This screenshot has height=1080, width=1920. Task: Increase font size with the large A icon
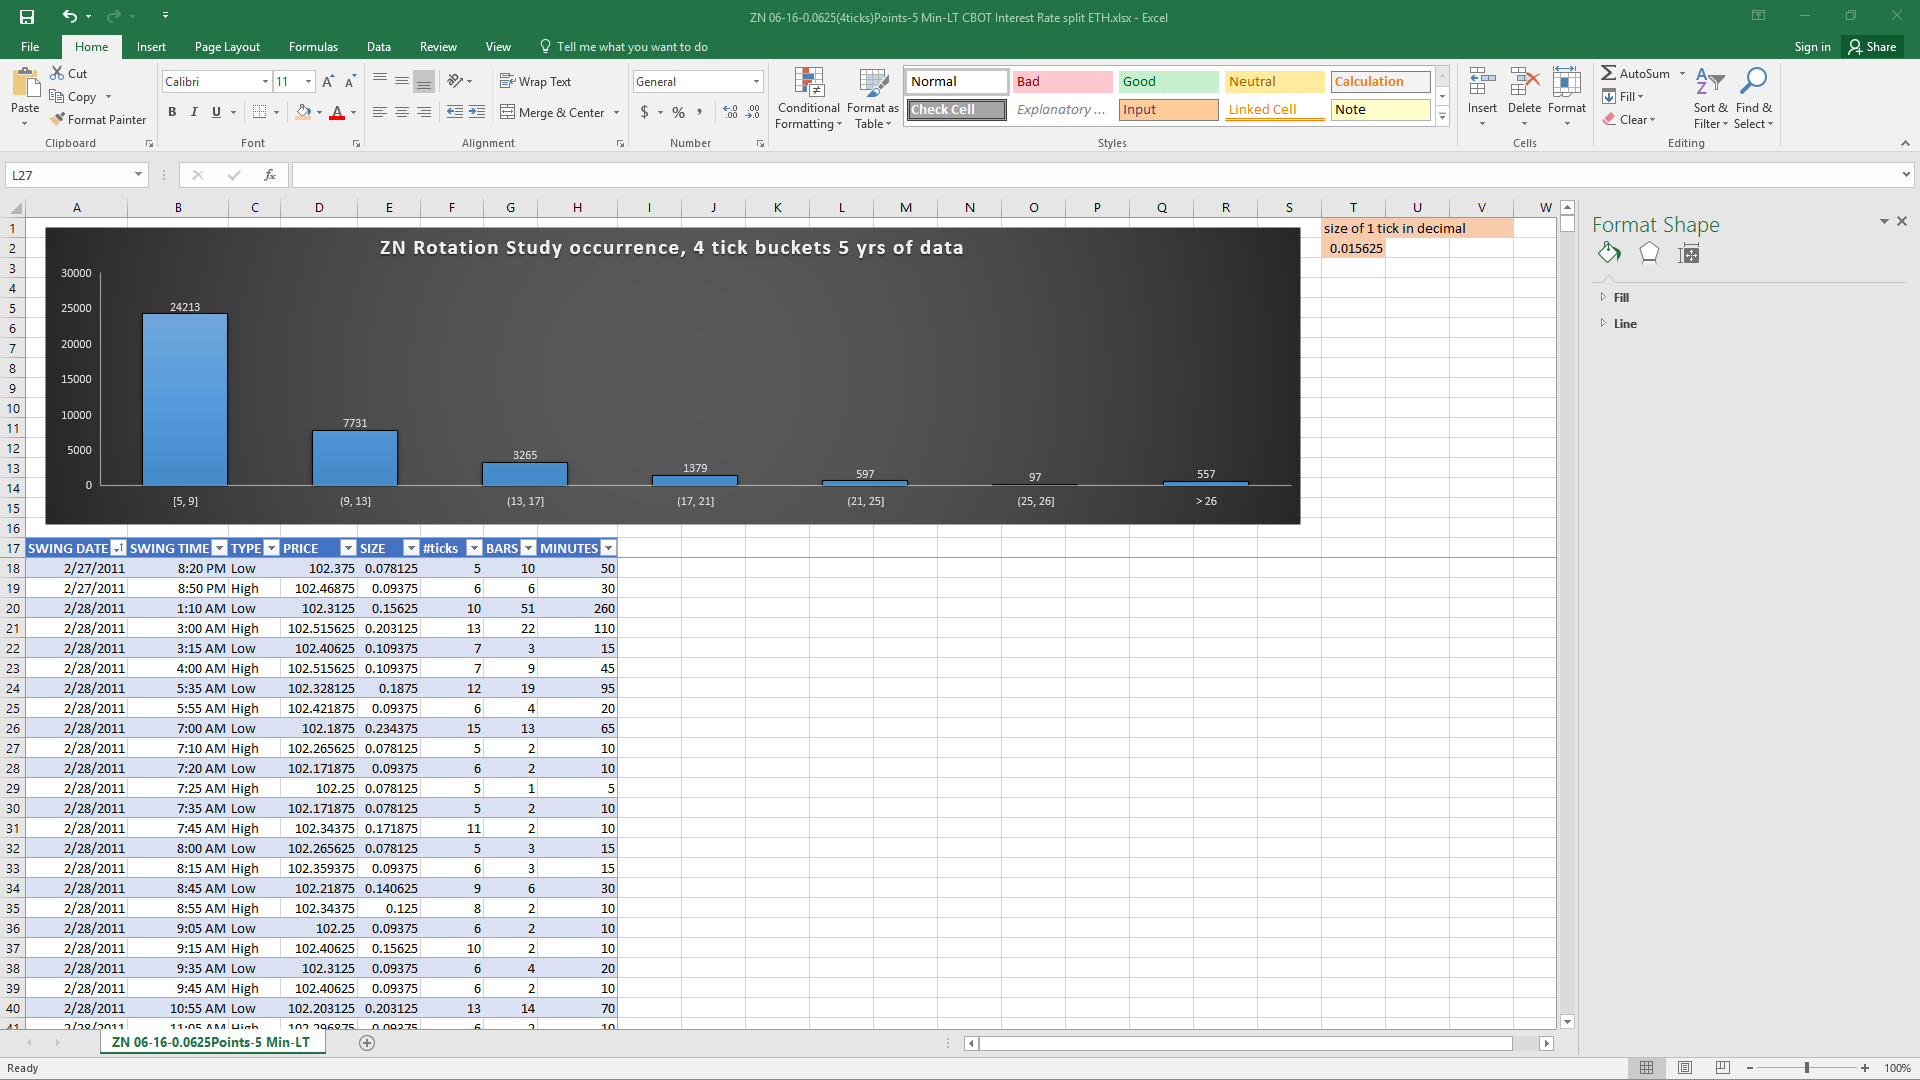coord(328,82)
